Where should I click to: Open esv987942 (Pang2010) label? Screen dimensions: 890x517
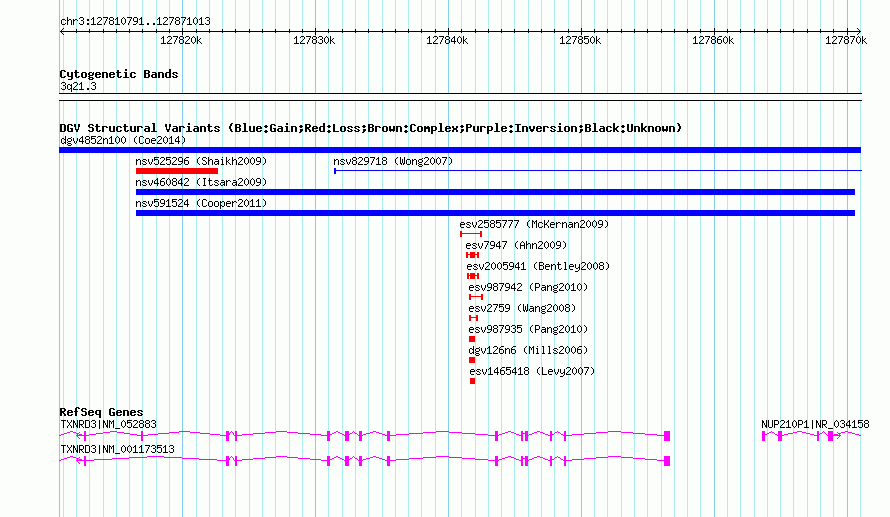(x=528, y=287)
